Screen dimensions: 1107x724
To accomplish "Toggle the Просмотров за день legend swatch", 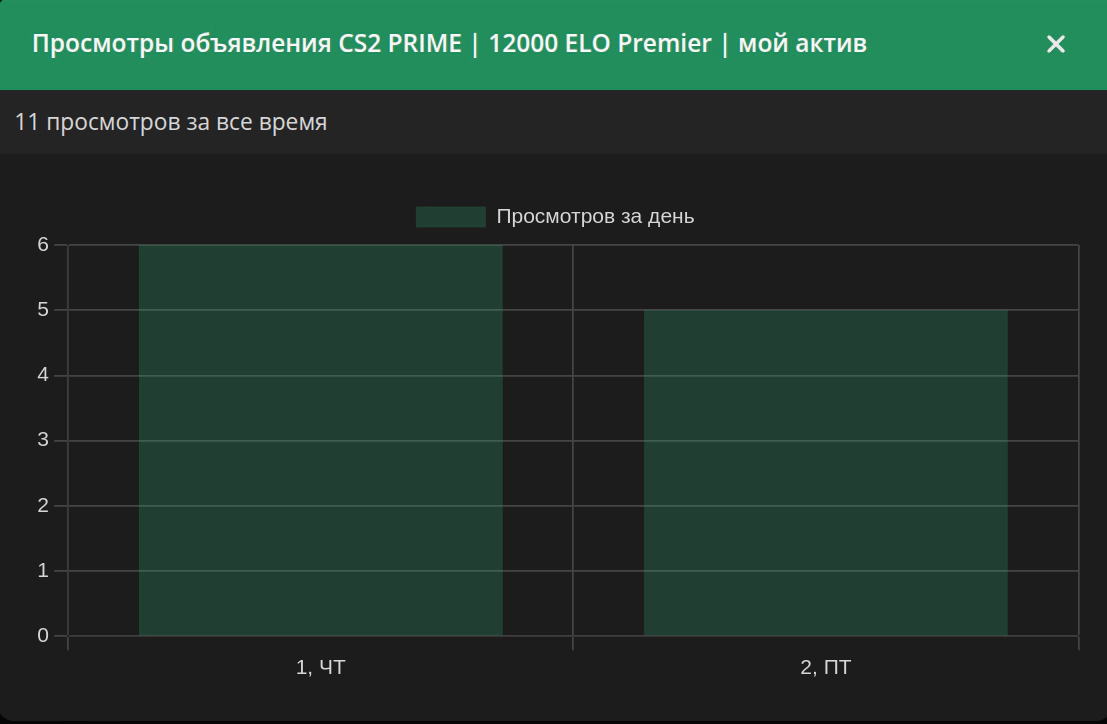I will tap(450, 217).
